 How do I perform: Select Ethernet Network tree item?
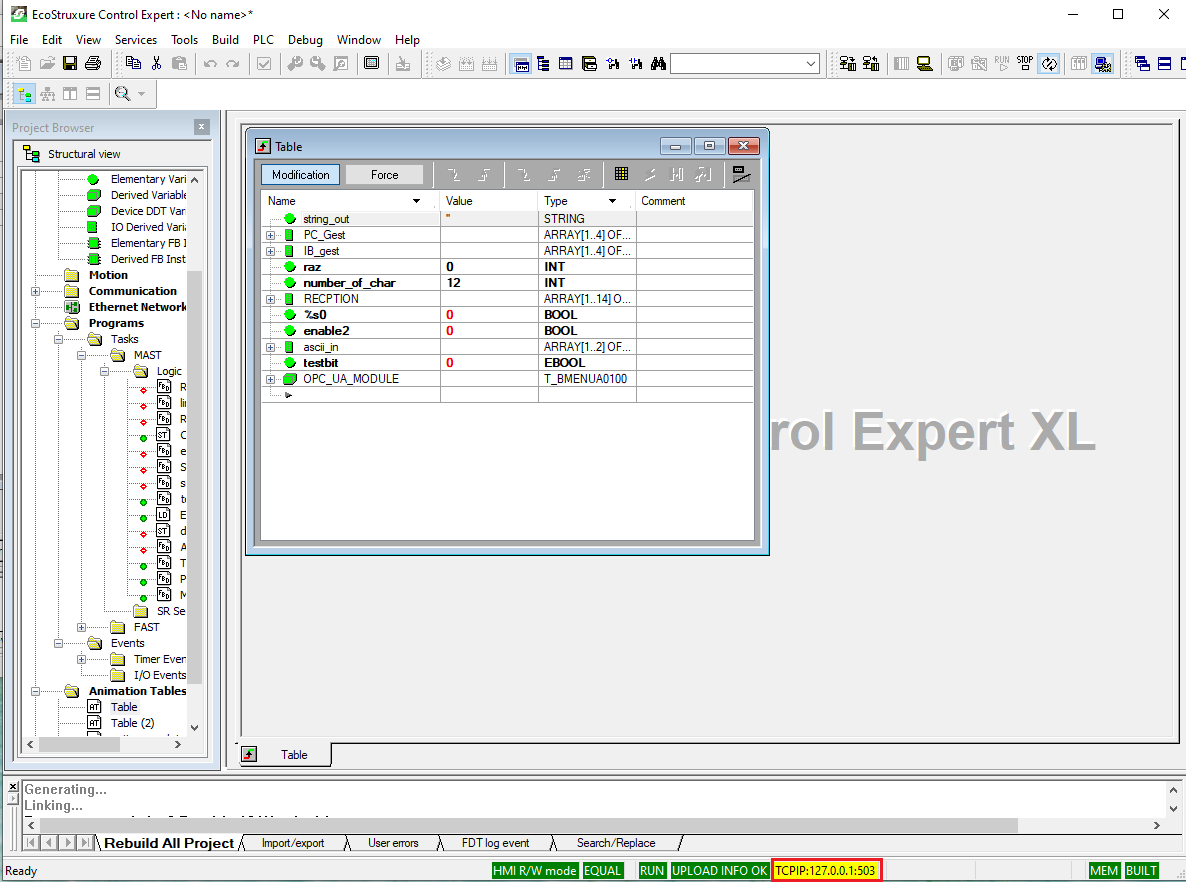click(137, 307)
